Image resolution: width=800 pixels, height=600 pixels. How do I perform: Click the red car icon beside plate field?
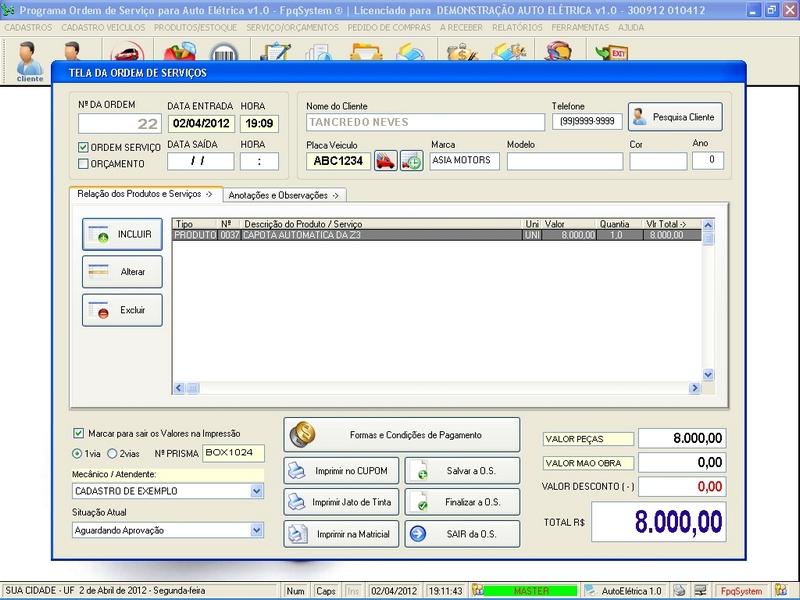point(385,161)
